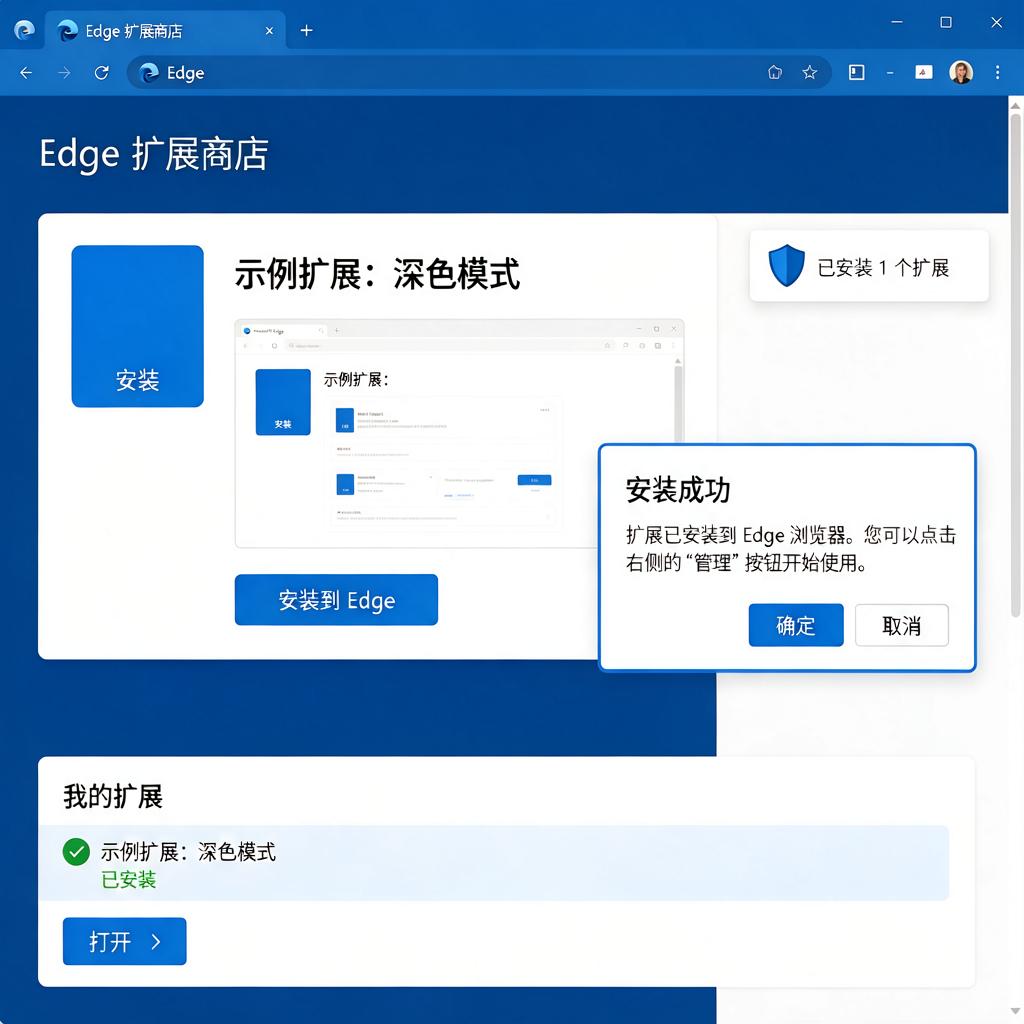
Task: Add page to favorites with star icon
Action: 810,72
